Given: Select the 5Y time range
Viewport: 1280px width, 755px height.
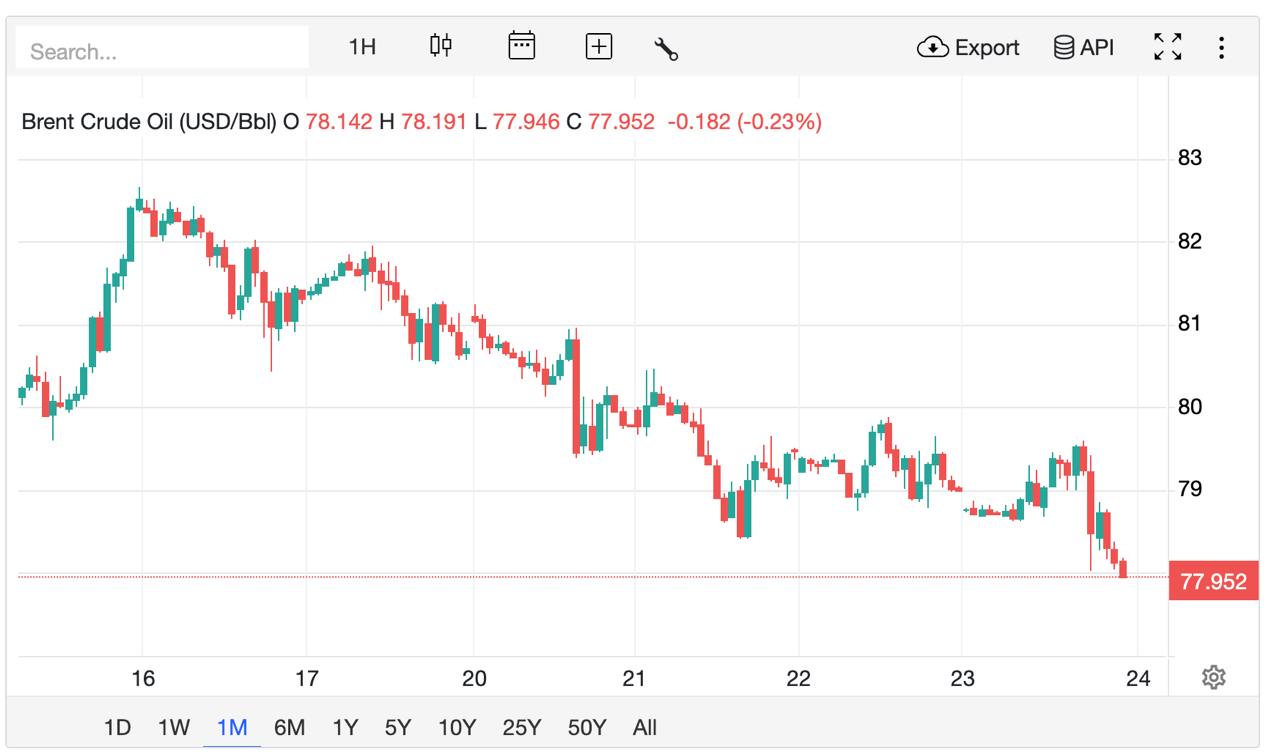Looking at the screenshot, I should (x=398, y=727).
